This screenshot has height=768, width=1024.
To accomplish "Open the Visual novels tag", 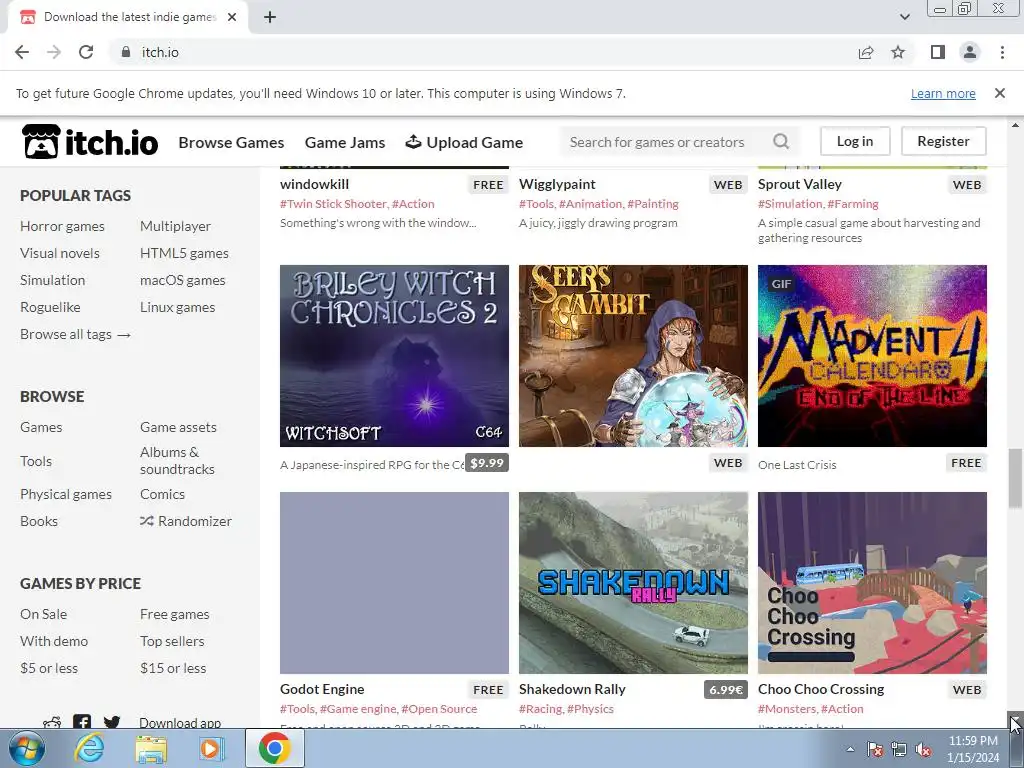I will pos(60,253).
